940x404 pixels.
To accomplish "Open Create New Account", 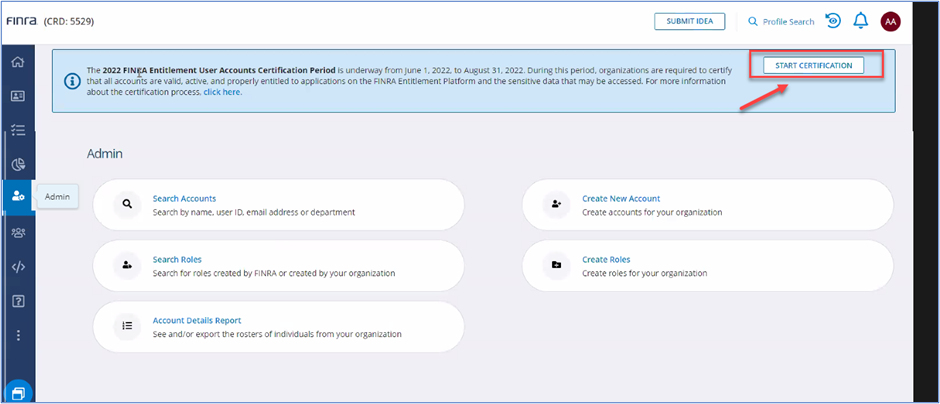I will click(x=620, y=199).
